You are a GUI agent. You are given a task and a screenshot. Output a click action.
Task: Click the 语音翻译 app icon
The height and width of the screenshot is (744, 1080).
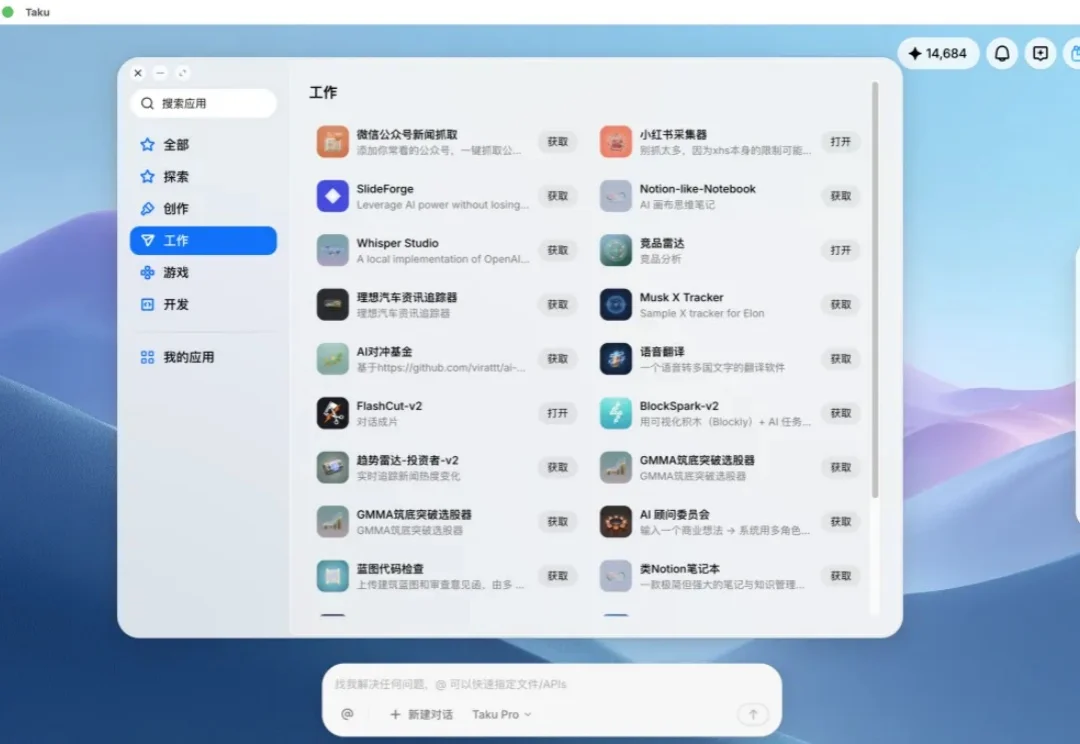[614, 359]
